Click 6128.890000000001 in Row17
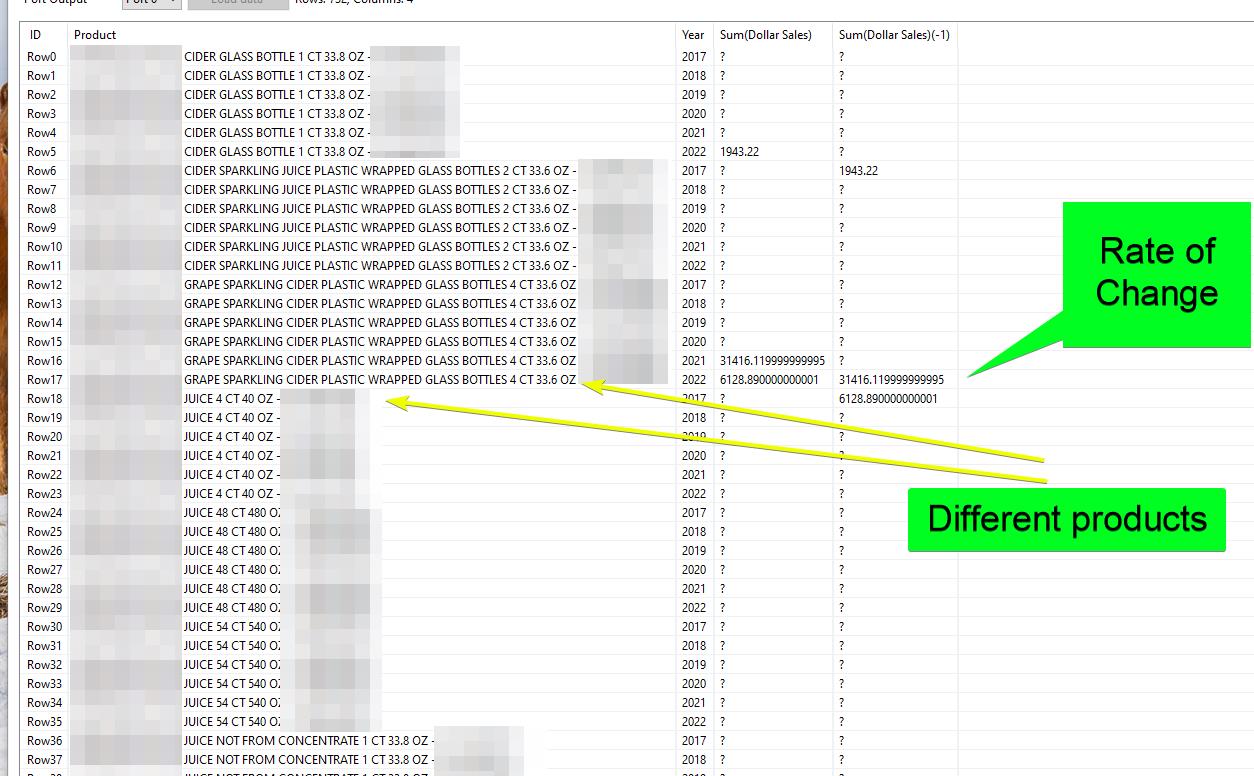Image resolution: width=1254 pixels, height=776 pixels. (769, 380)
